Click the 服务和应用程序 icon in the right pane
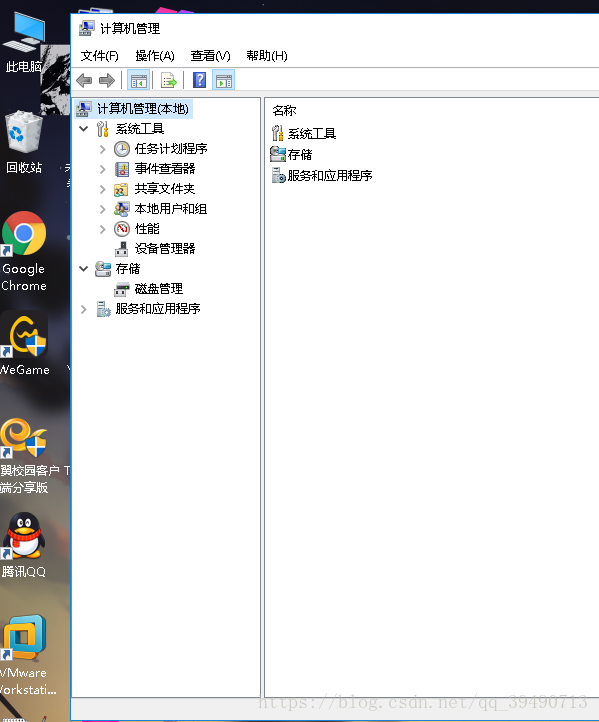 [278, 175]
